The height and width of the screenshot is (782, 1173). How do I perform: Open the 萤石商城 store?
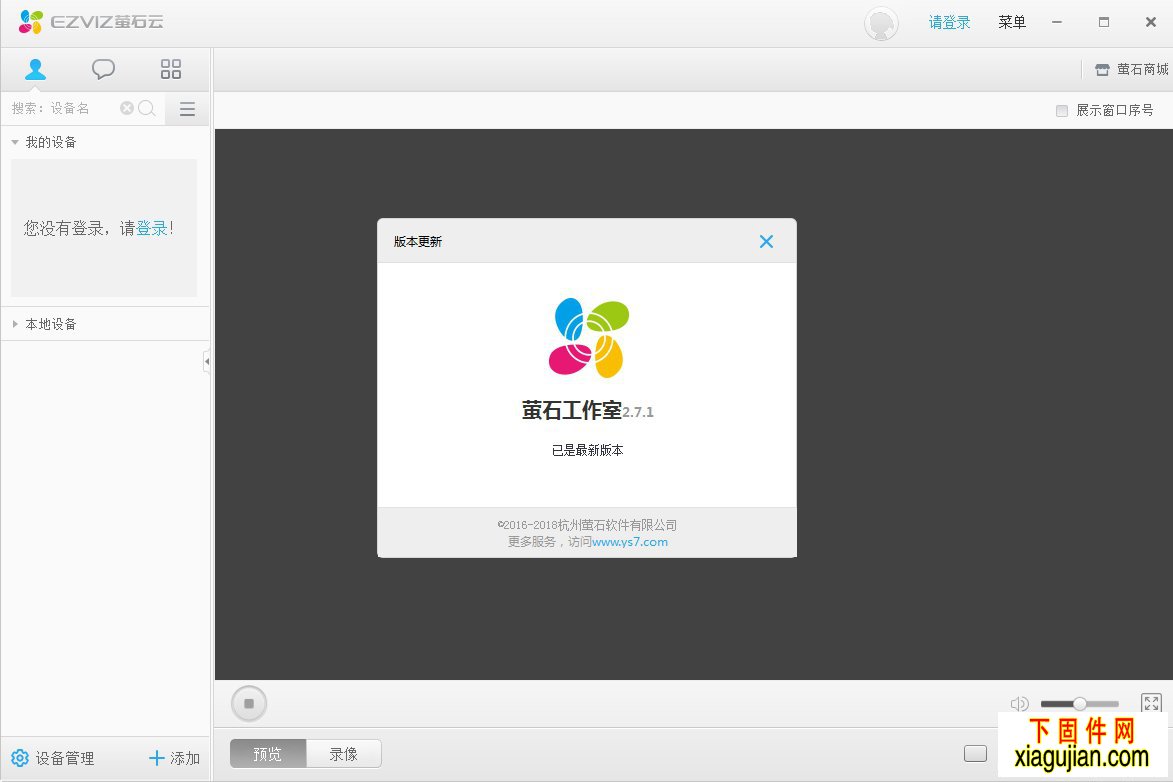(1131, 70)
